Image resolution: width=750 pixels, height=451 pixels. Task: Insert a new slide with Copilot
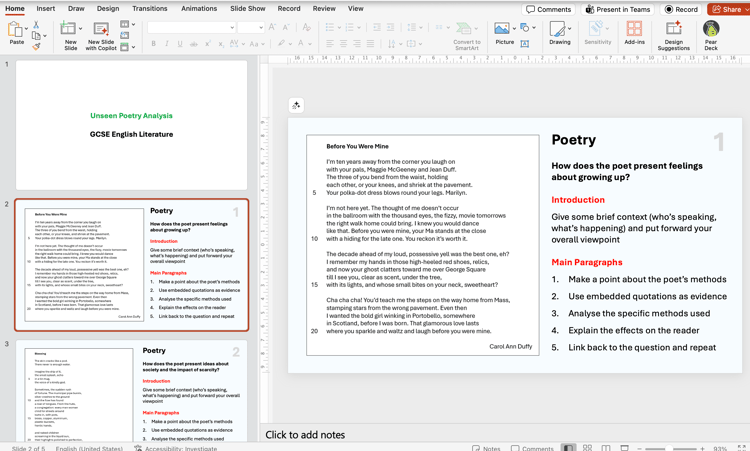tap(101, 29)
